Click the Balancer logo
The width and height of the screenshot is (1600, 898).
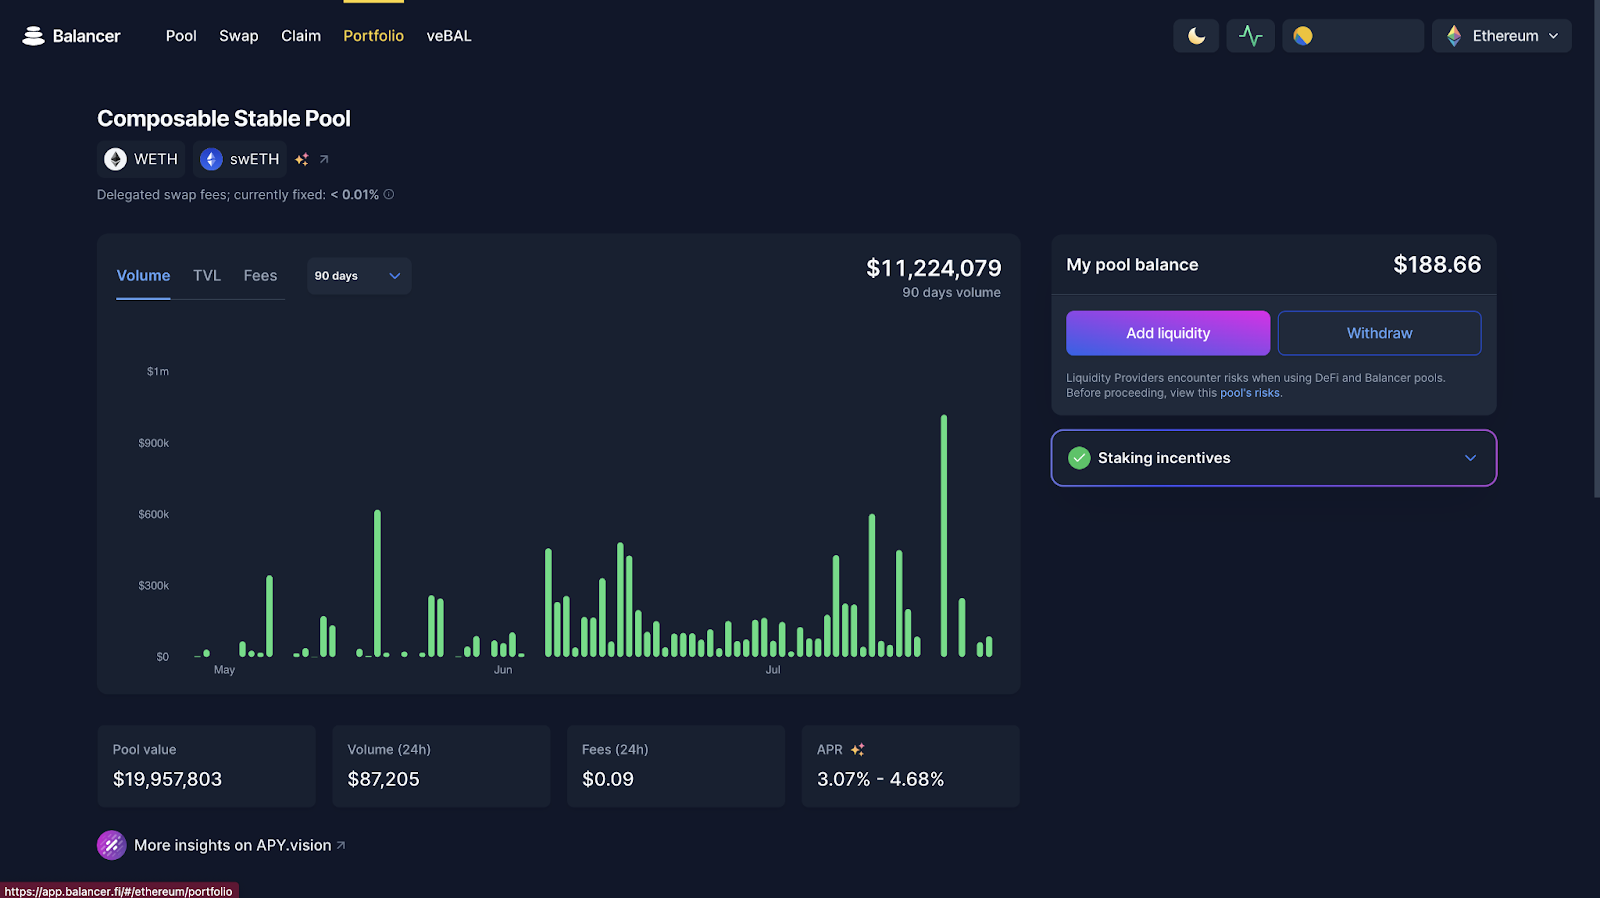71,36
